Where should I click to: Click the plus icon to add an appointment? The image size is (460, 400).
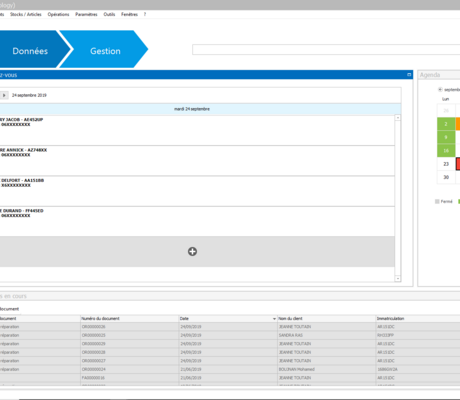192,251
